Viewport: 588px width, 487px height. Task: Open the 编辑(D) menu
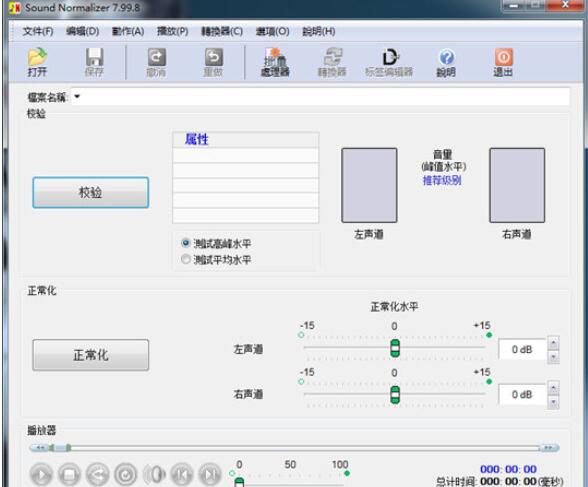[82, 31]
